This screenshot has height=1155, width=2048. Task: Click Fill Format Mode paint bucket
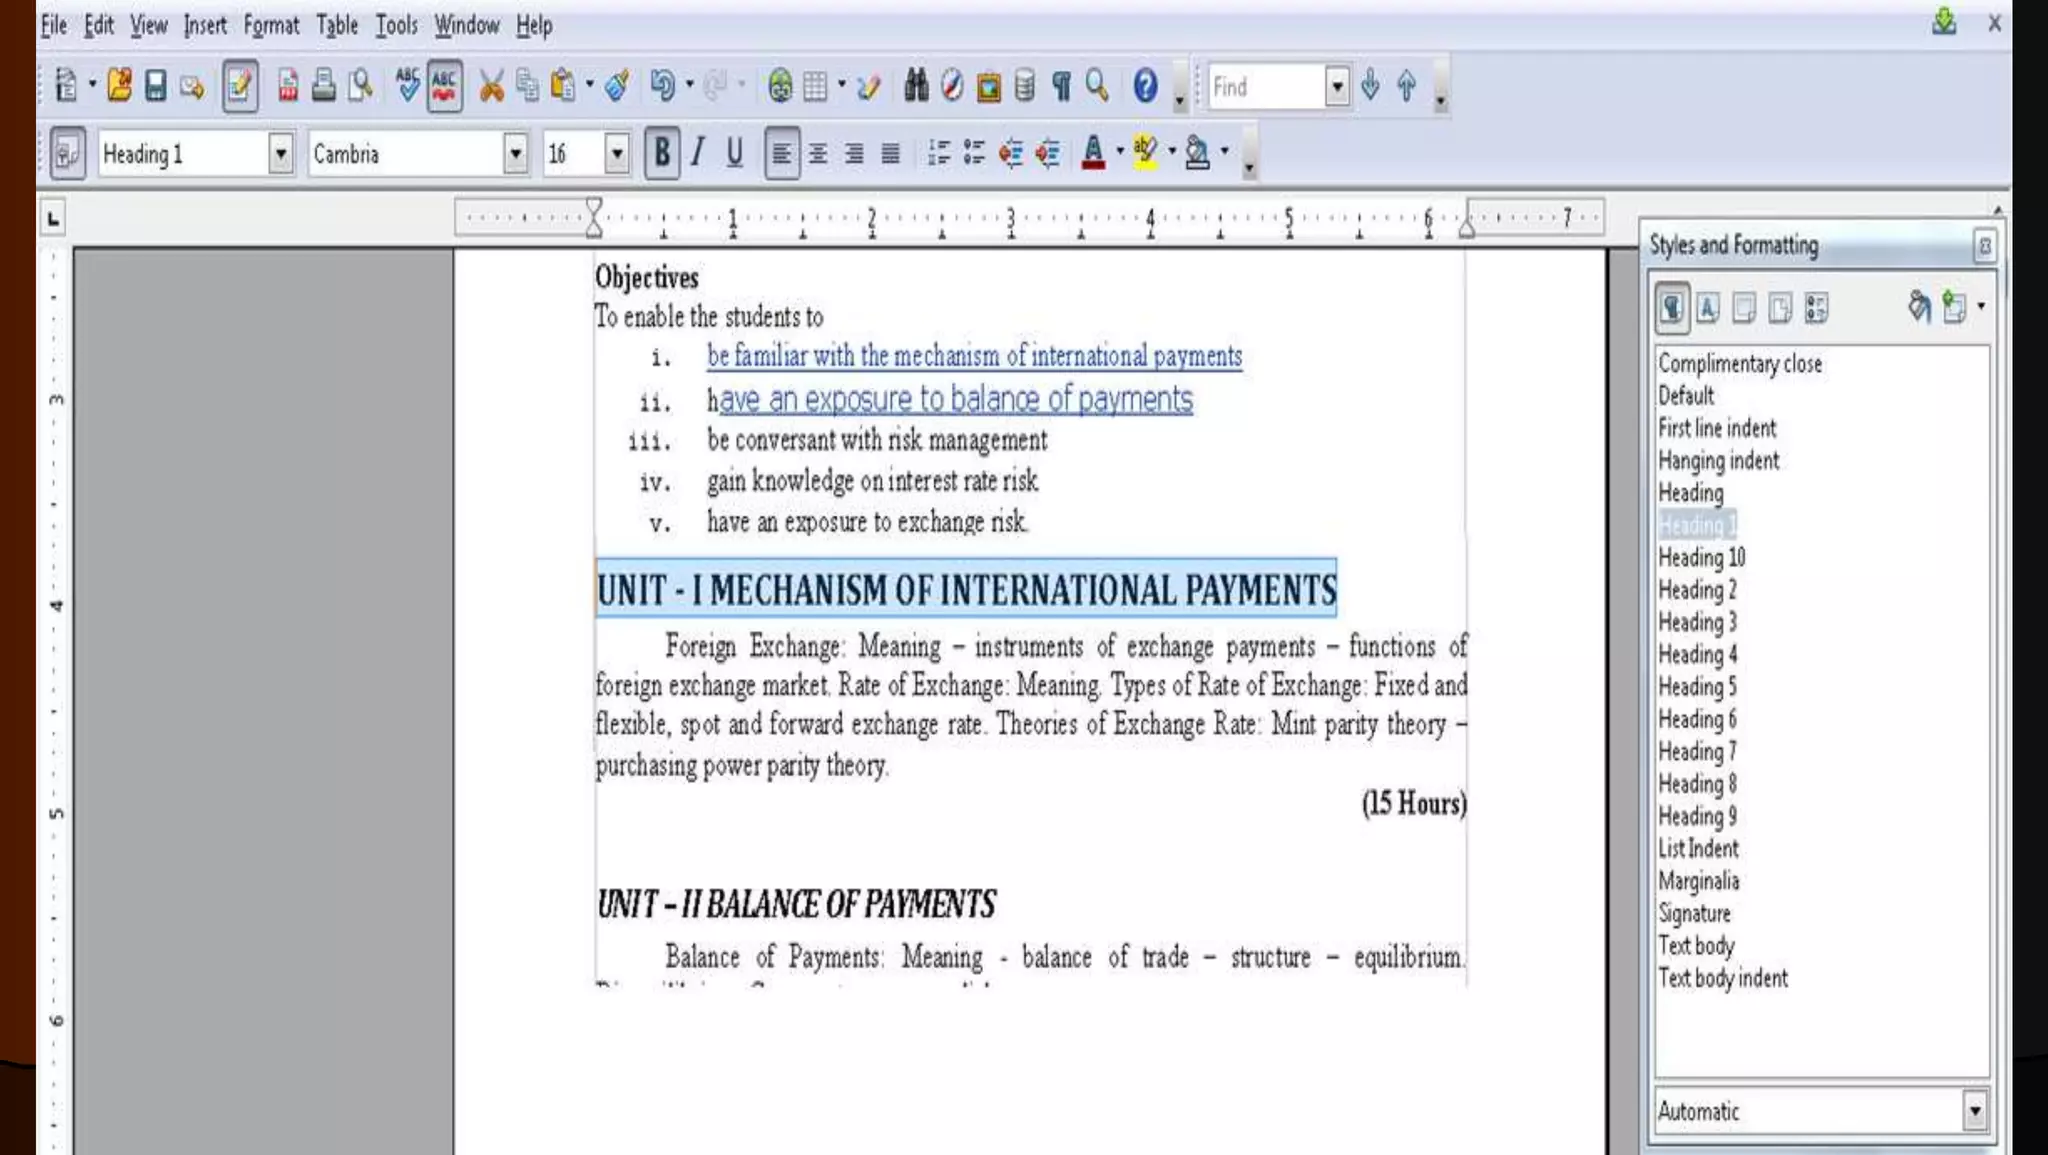[x=1918, y=307]
